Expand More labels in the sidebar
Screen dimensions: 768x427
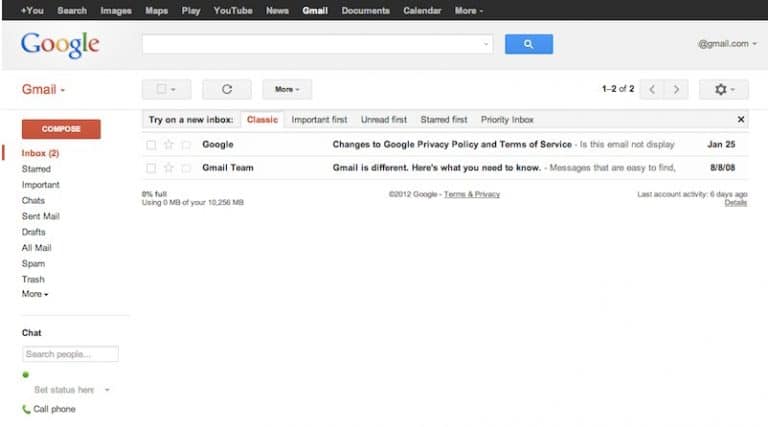[35, 294]
